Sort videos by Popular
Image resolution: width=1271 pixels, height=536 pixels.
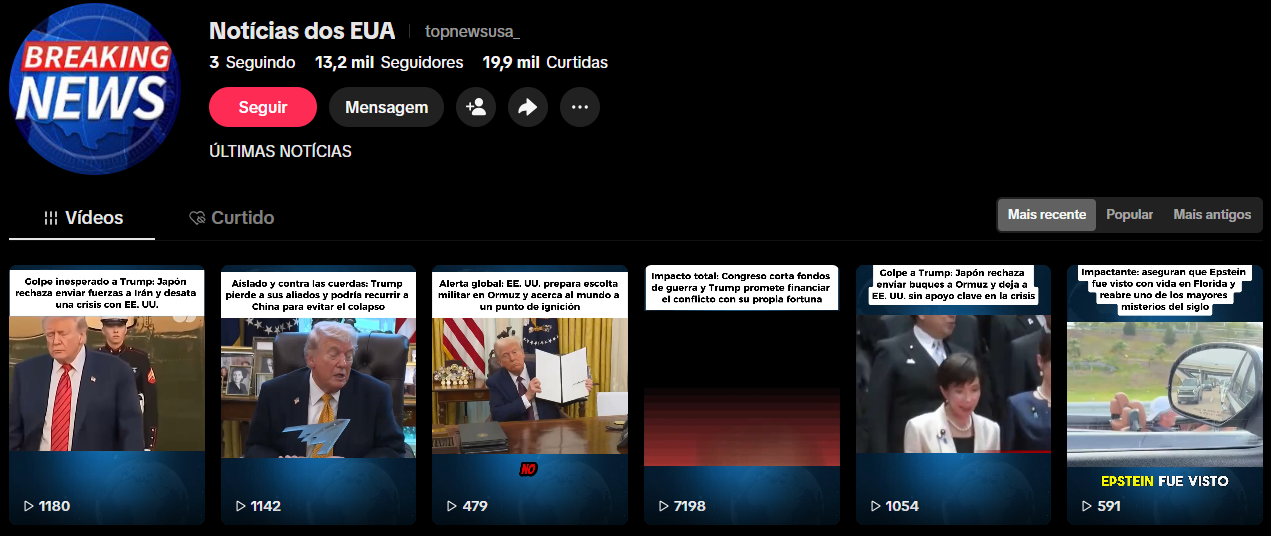[1130, 215]
